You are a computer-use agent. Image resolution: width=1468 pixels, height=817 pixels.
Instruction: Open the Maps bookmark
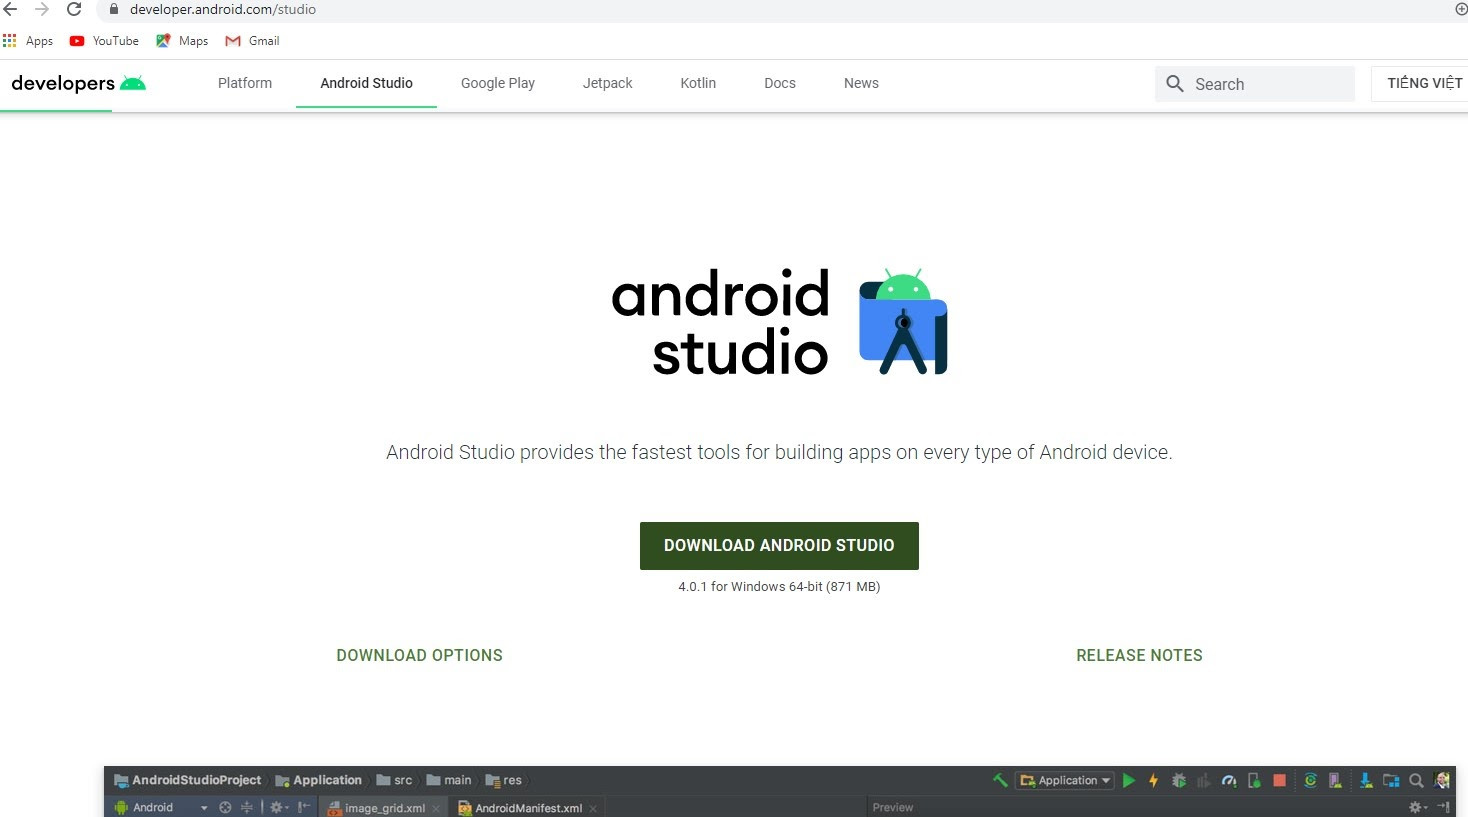(182, 41)
